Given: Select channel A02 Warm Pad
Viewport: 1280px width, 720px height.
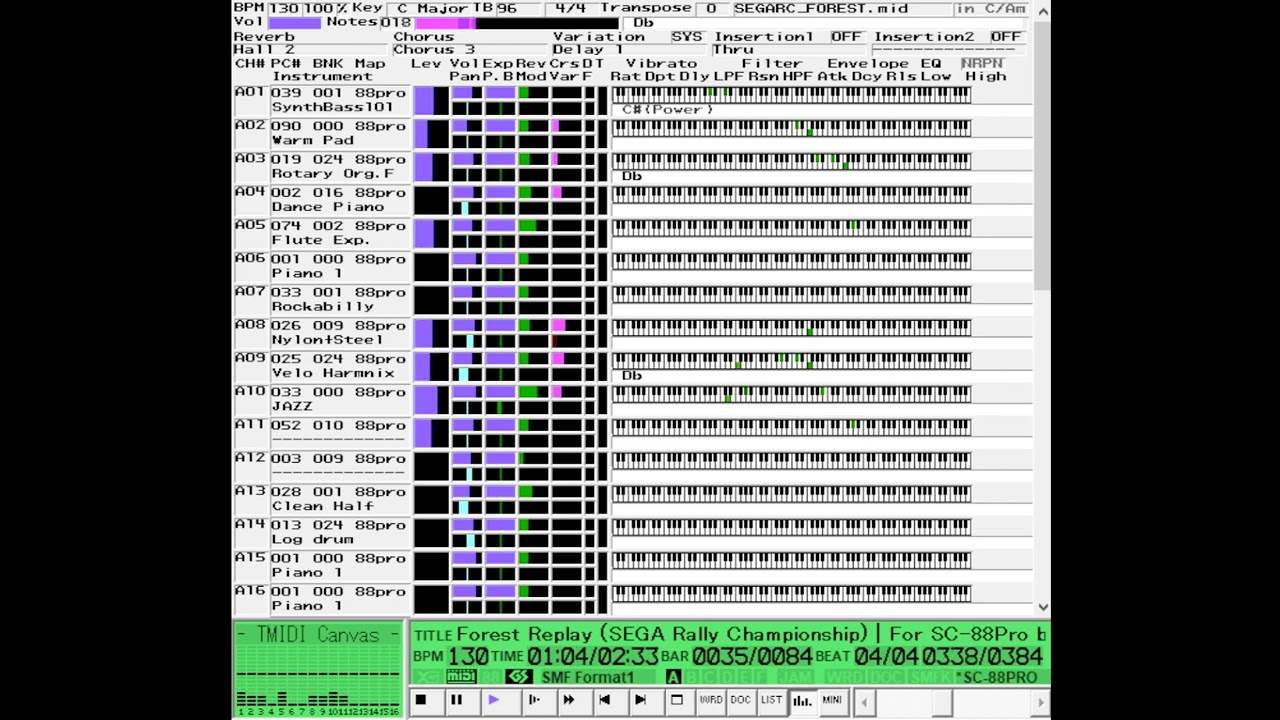Looking at the screenshot, I should (323, 133).
